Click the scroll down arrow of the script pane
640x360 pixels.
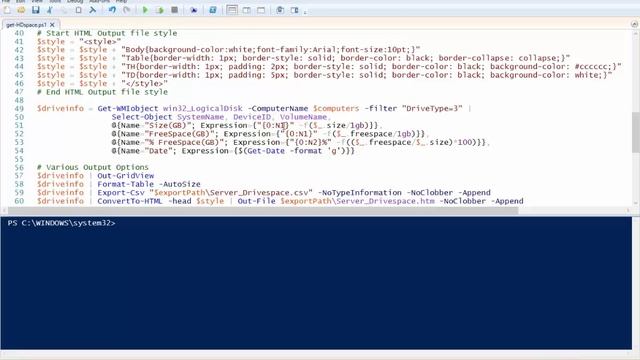(x=636, y=203)
